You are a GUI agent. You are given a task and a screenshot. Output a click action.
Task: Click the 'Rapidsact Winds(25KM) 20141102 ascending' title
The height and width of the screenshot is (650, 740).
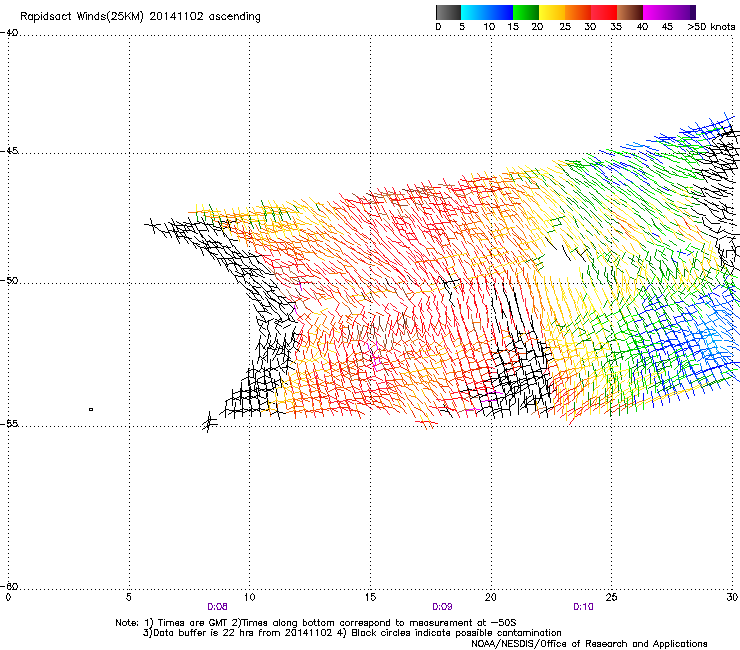[140, 17]
